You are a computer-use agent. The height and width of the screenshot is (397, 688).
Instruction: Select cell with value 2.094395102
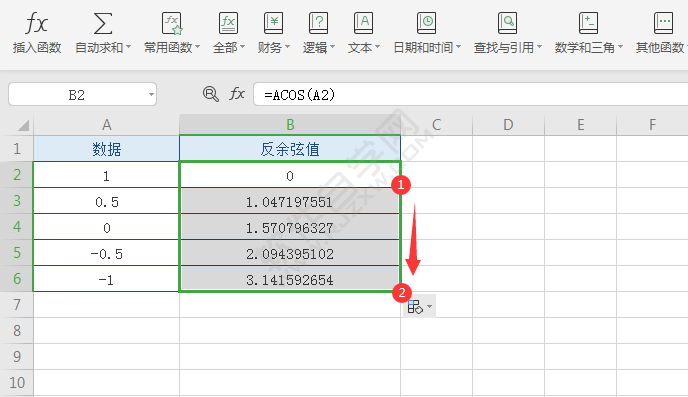coord(290,252)
